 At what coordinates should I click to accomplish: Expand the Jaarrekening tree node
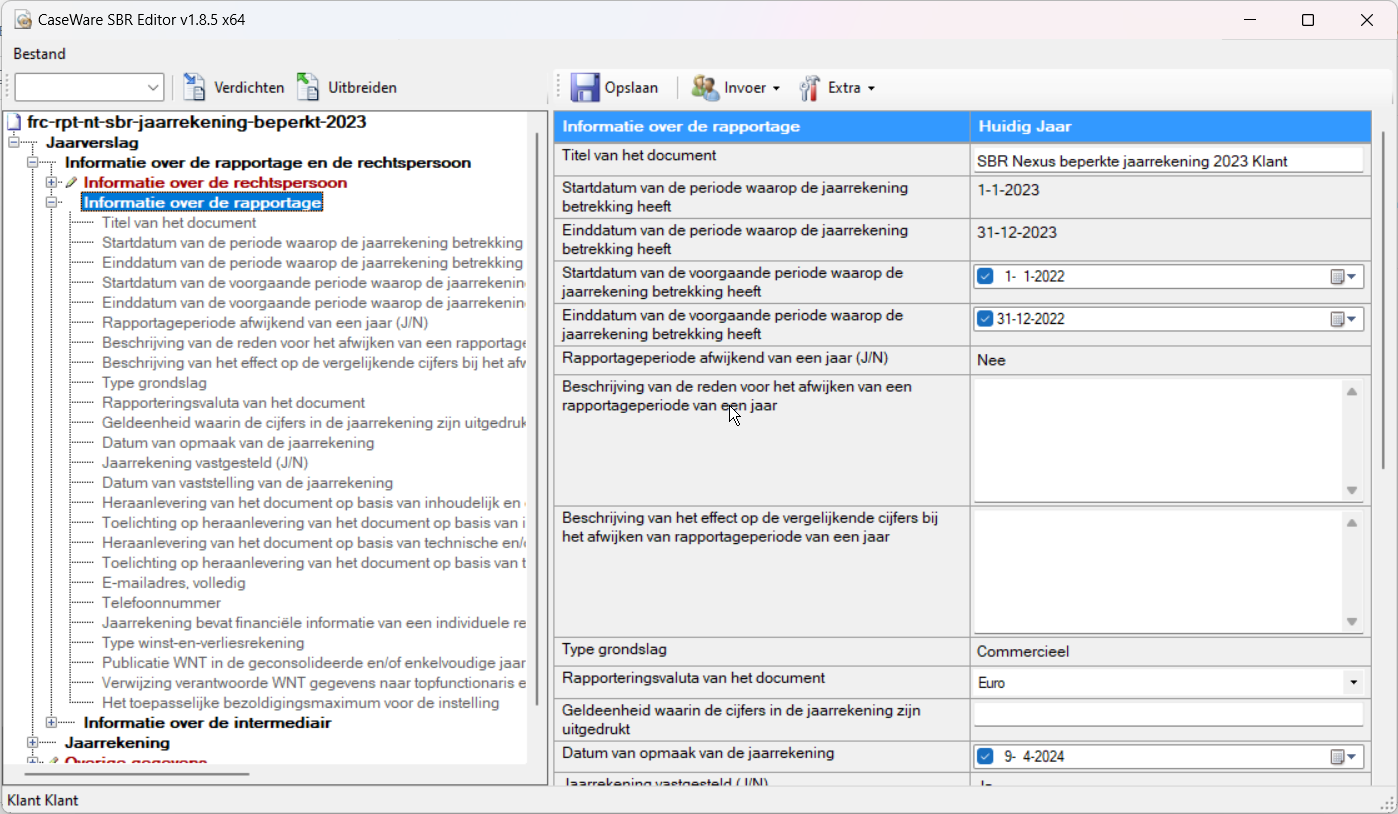(x=33, y=743)
